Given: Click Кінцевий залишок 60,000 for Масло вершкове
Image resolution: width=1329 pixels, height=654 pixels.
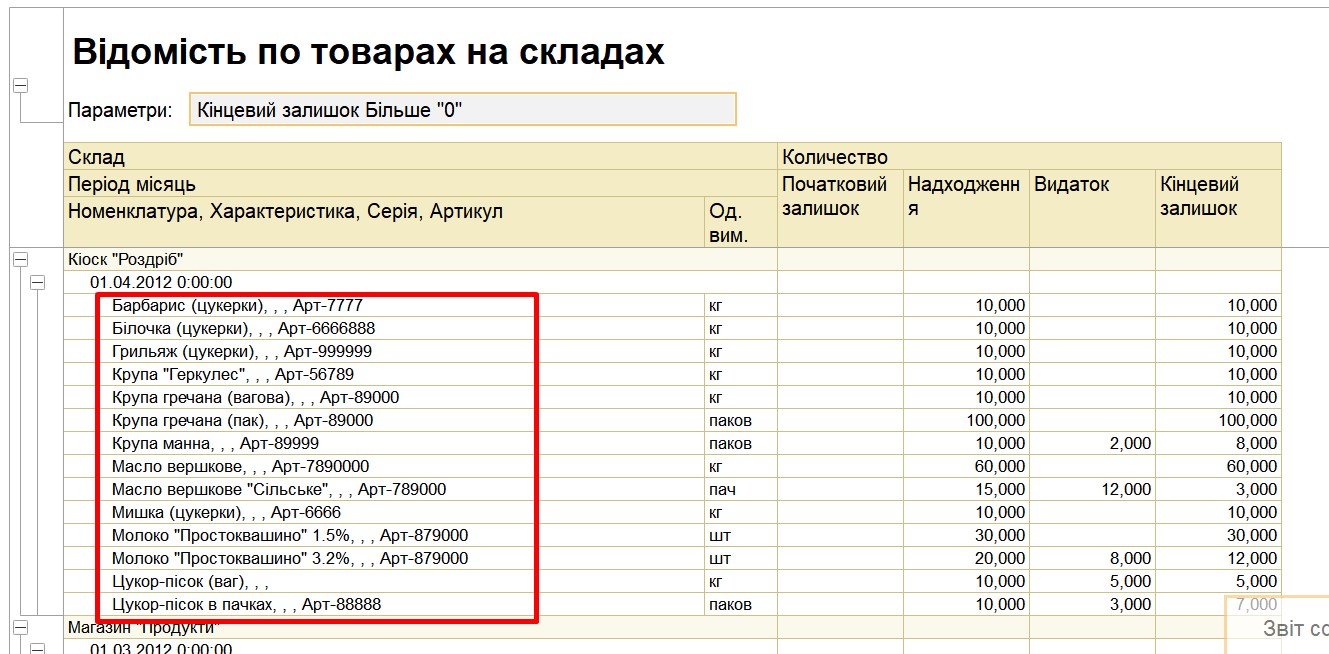Looking at the screenshot, I should pos(1218,467).
